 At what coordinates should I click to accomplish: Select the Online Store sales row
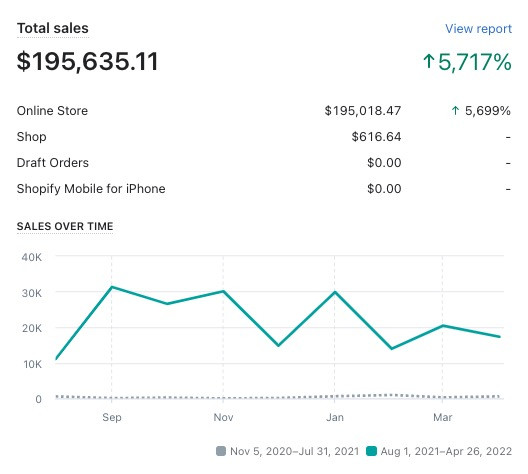264,111
